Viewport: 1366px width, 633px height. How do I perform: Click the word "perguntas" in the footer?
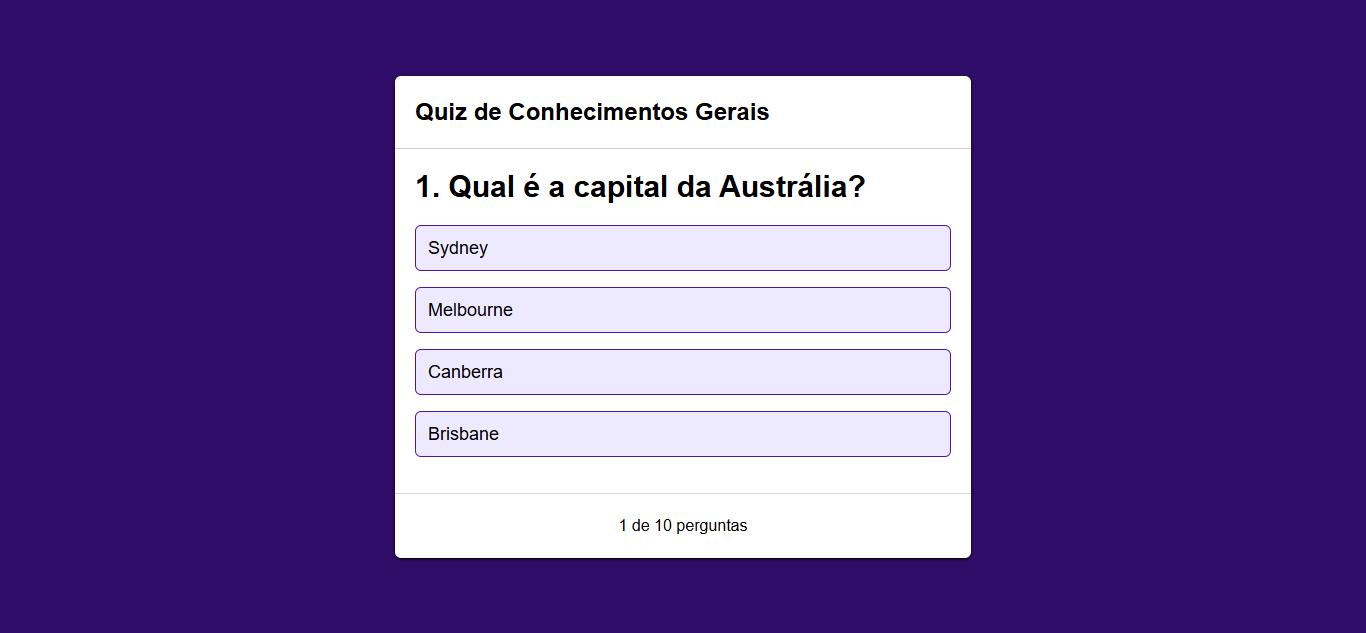click(712, 526)
